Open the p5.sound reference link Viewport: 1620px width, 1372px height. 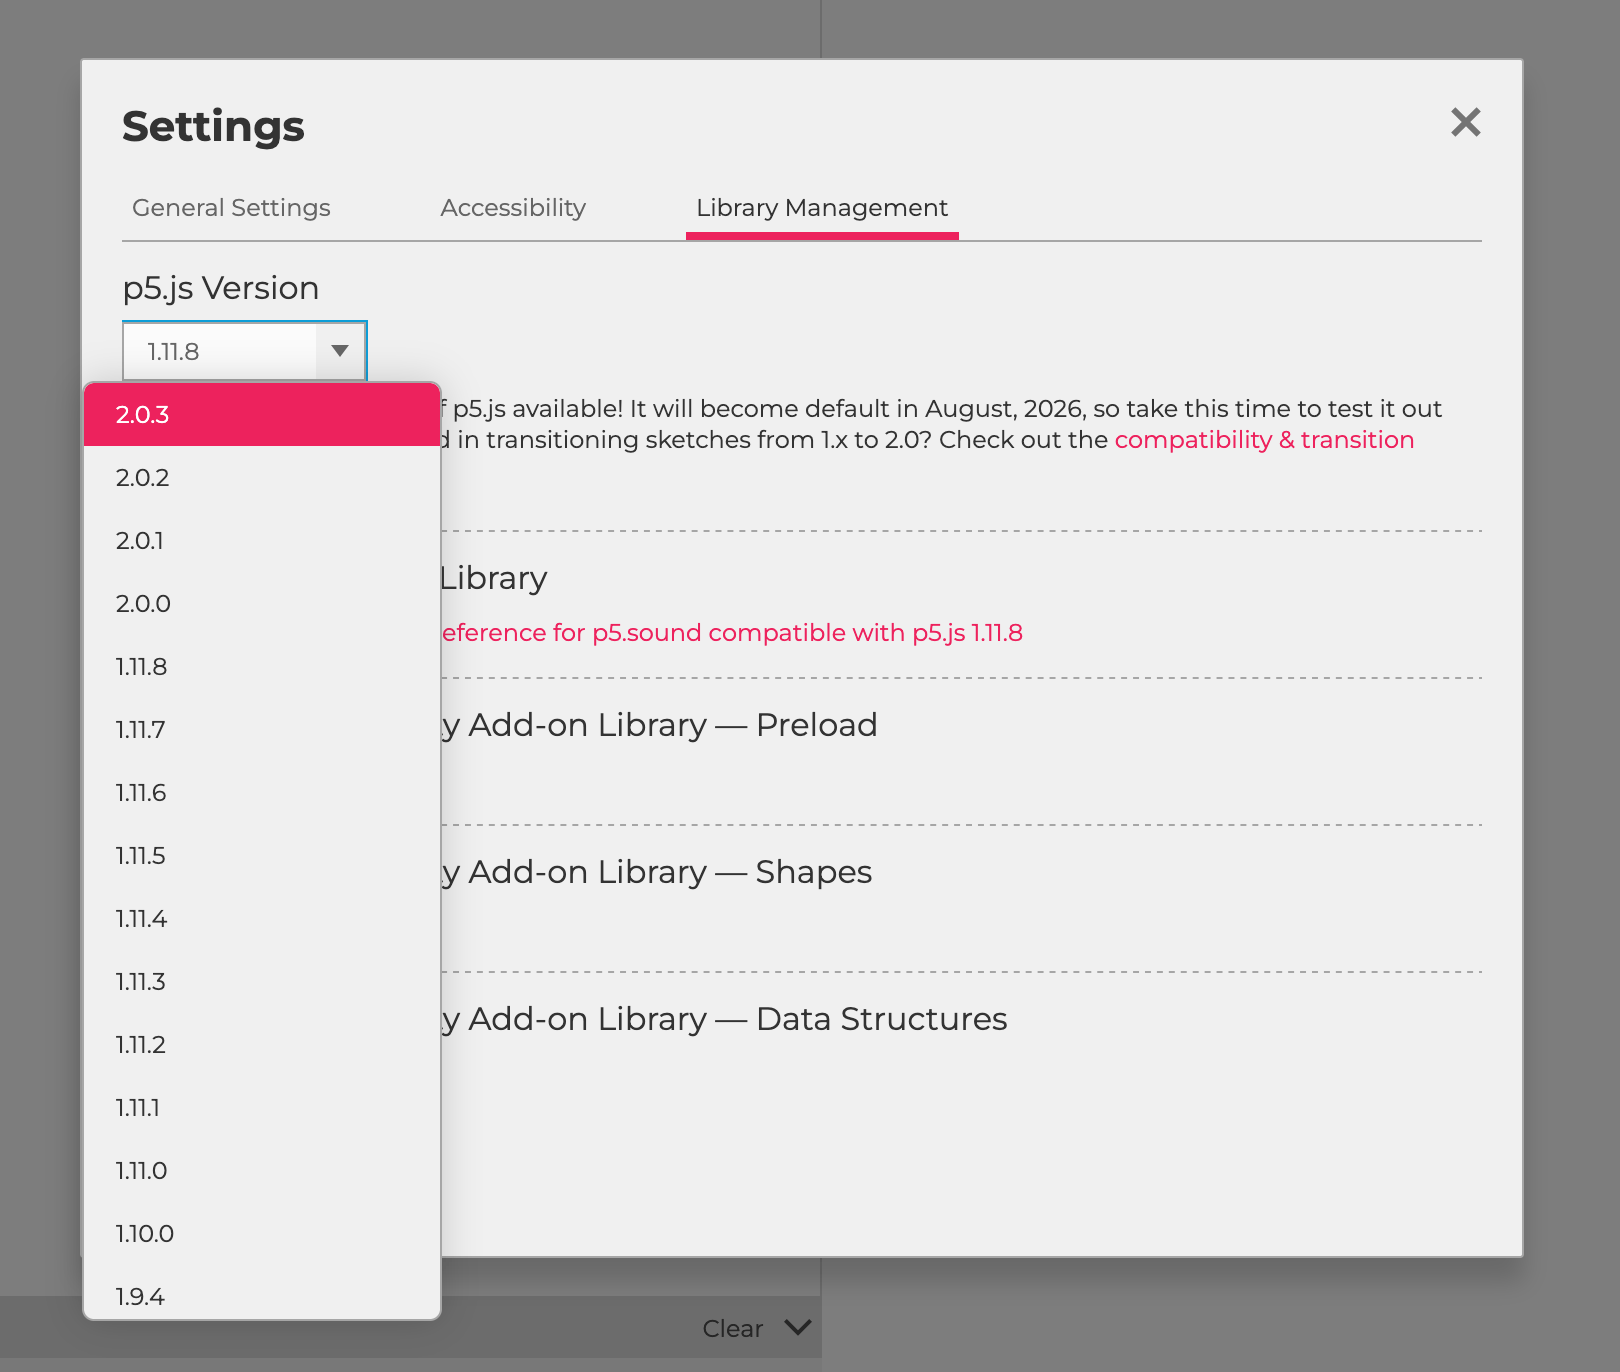click(730, 632)
